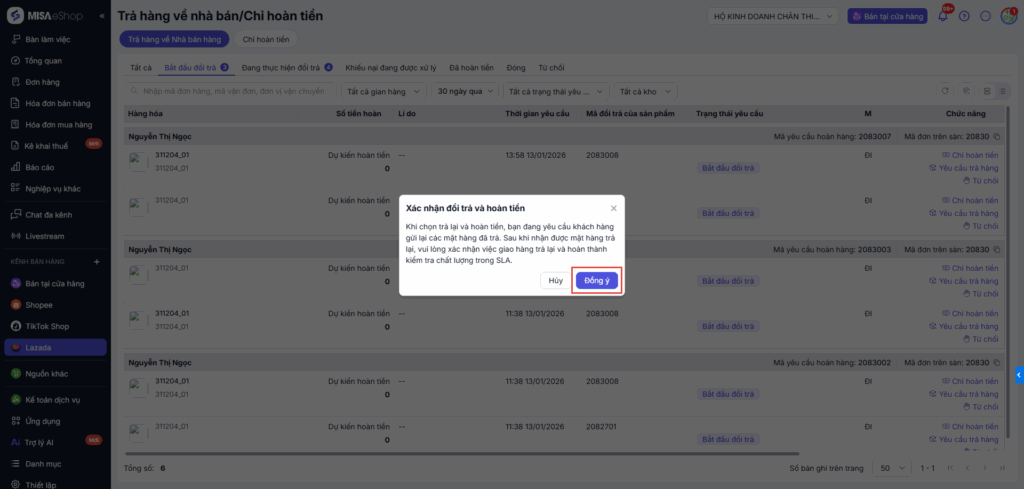Viewport: 1024px width, 489px height.
Task: Open the Từ chối tab
Action: click(551, 67)
